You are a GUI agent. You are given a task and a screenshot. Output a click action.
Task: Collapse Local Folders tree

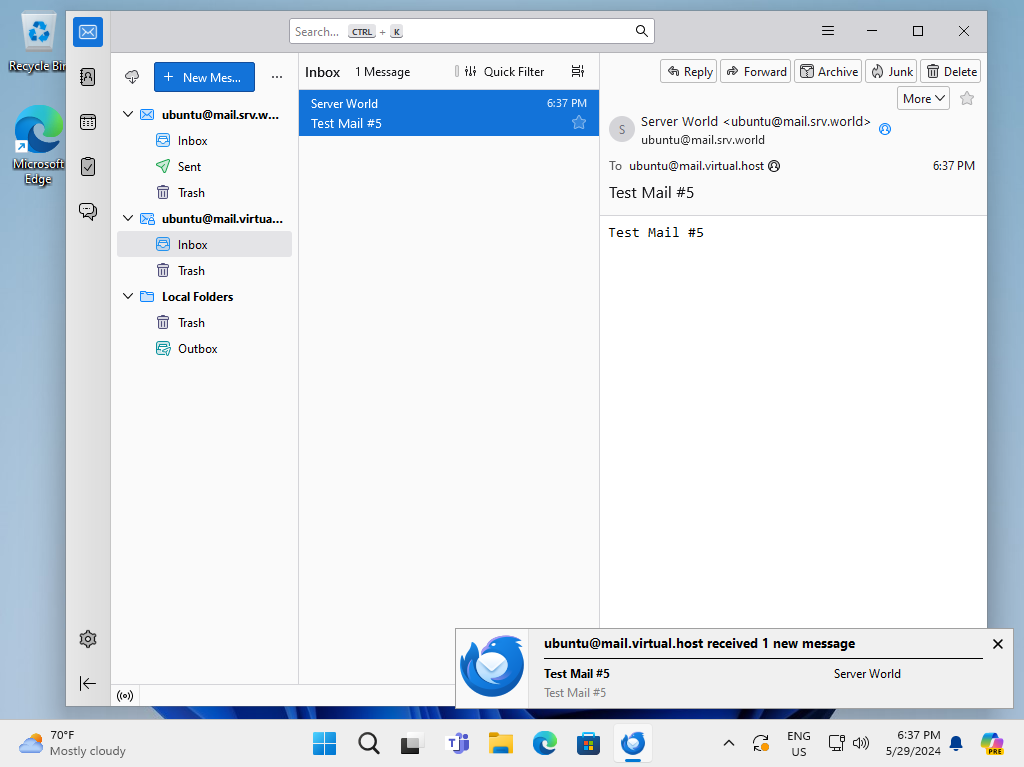click(x=128, y=296)
